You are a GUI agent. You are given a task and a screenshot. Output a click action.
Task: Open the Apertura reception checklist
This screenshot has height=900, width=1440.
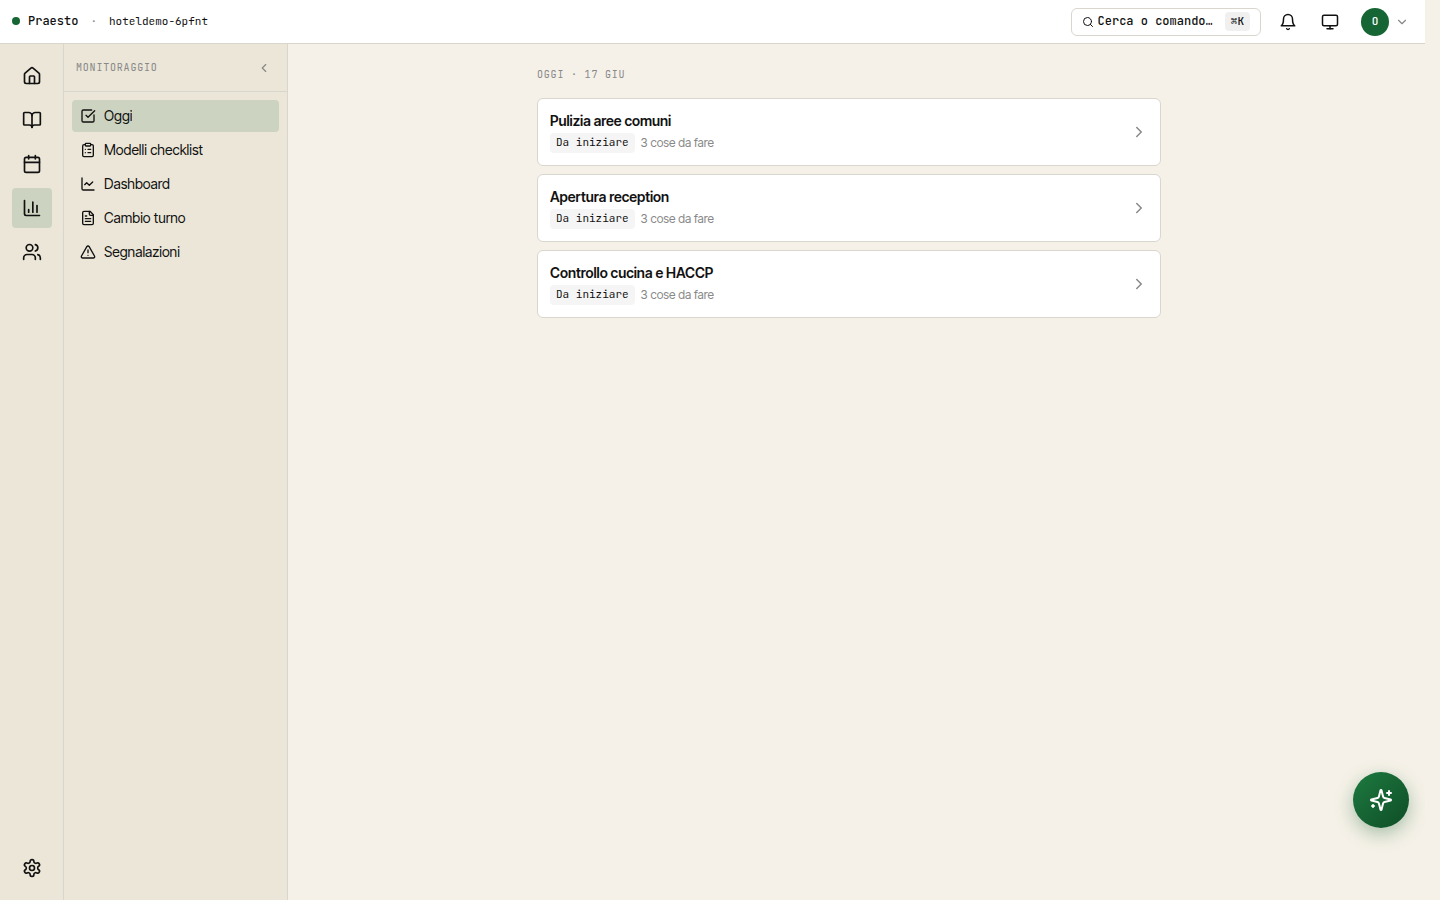(848, 208)
